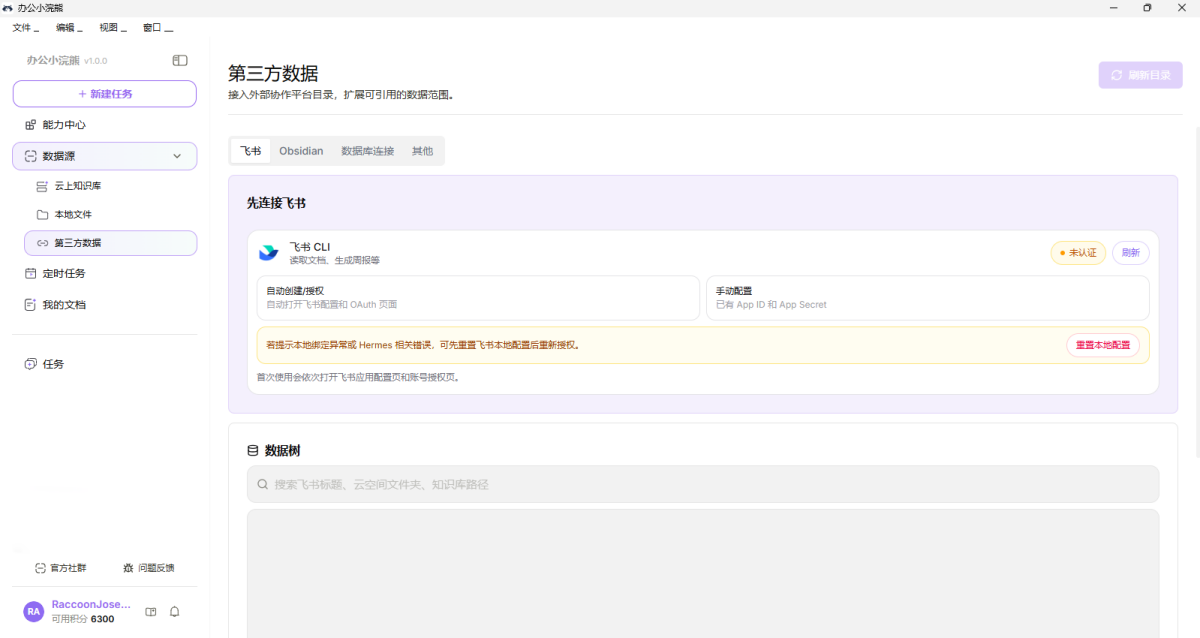Switch to the 数据库连接 tab
This screenshot has width=1200, height=638.
(368, 151)
